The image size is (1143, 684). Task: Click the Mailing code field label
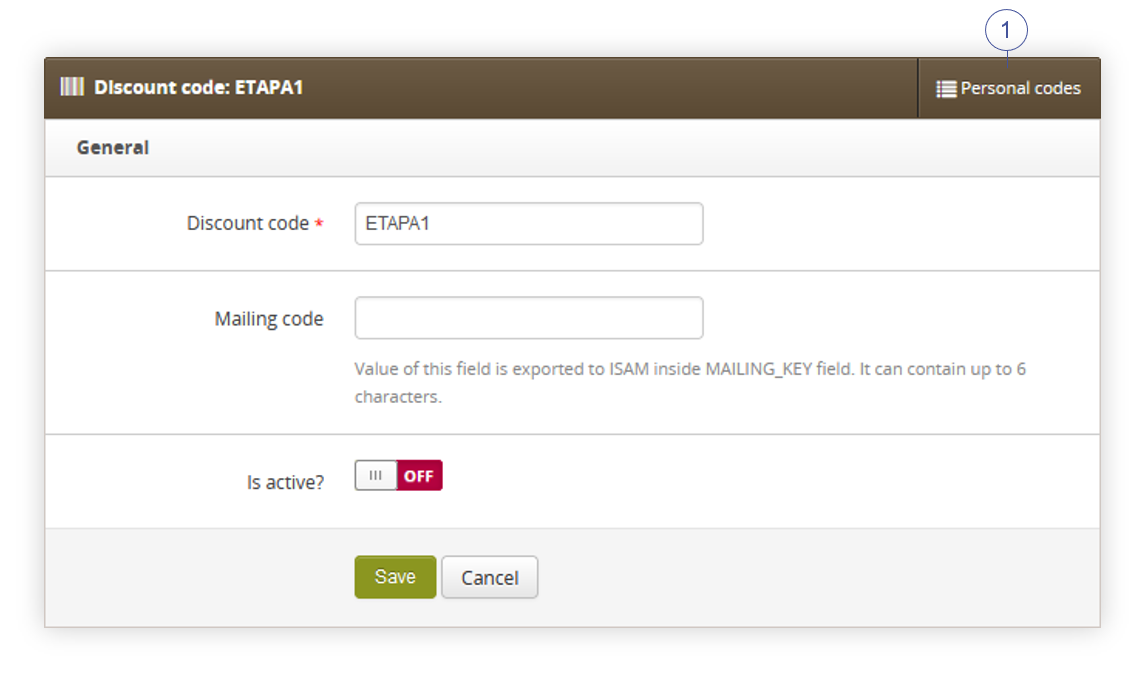click(x=269, y=319)
